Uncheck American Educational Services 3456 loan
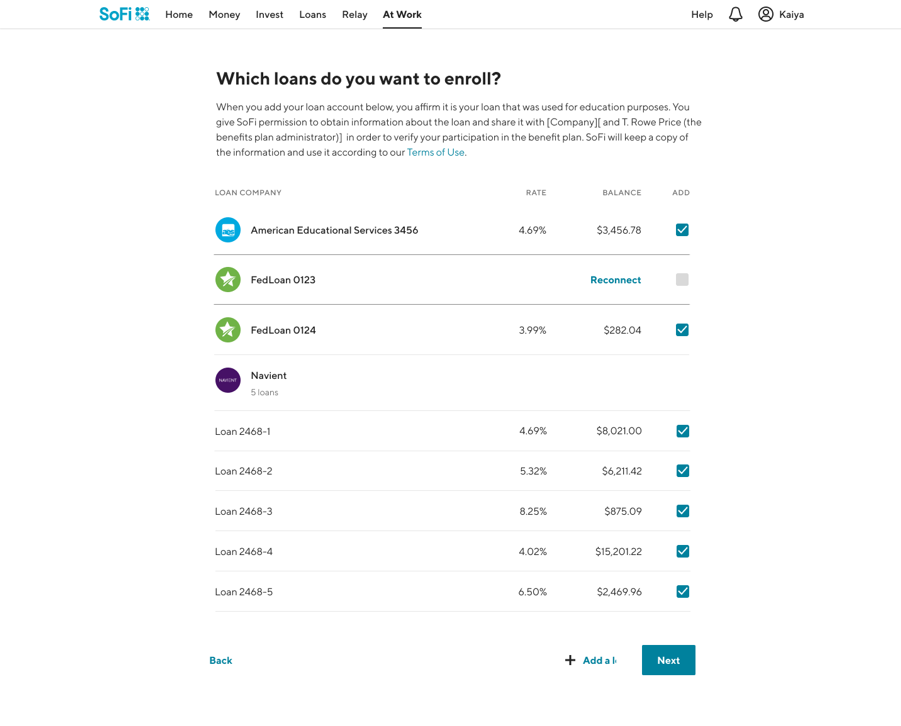 682,230
